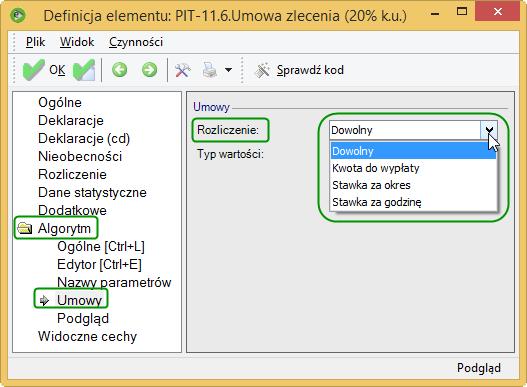Select Ogólne at the top of the tree
The image size is (527, 387).
pos(60,103)
